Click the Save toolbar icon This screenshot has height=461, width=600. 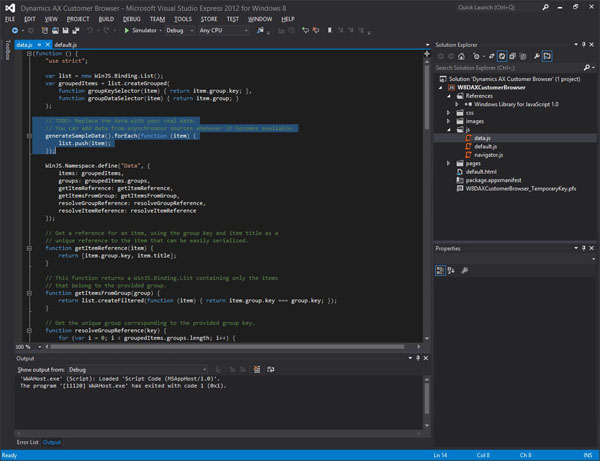pyautogui.click(x=65, y=30)
